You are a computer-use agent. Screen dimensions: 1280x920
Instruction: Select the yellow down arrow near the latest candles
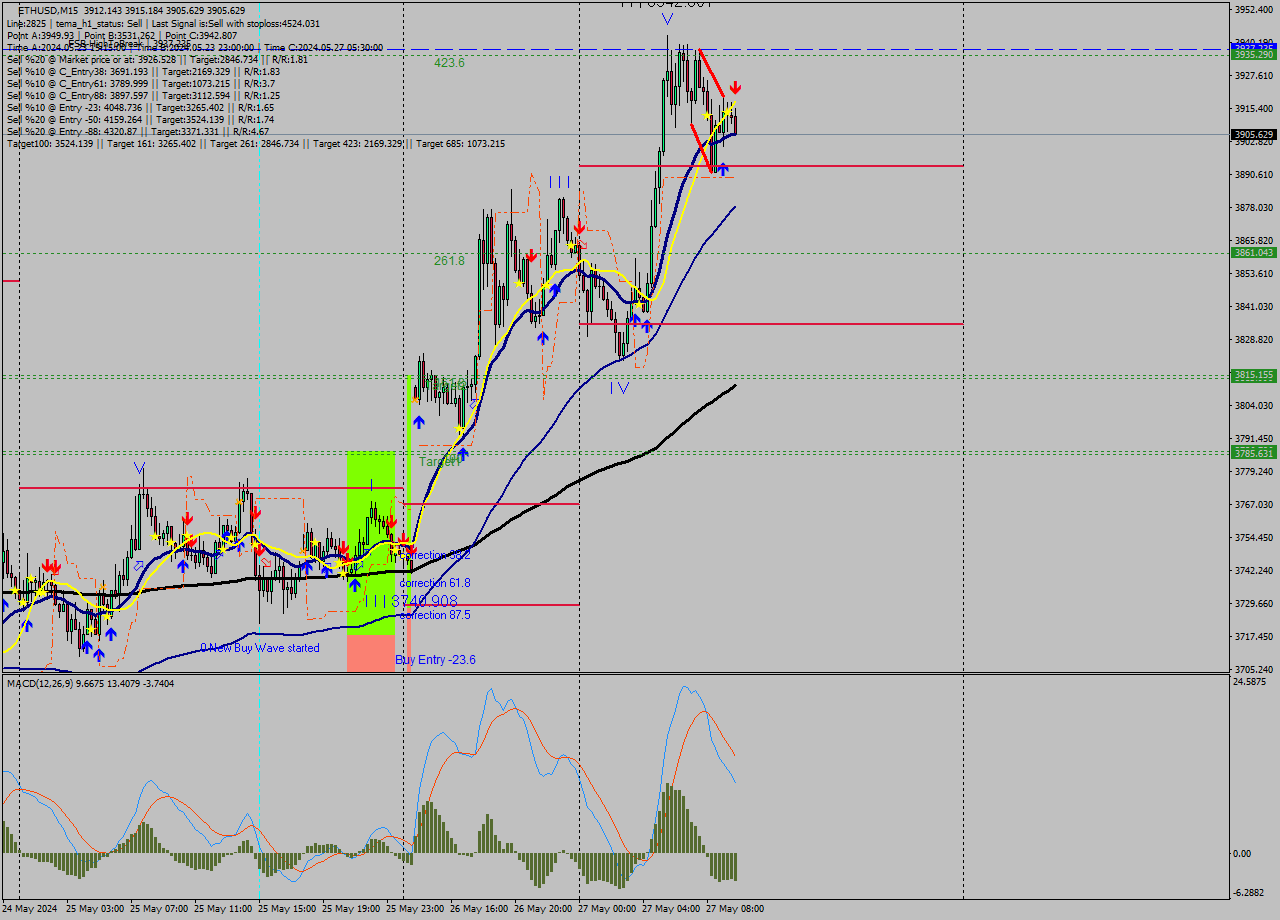point(727,112)
